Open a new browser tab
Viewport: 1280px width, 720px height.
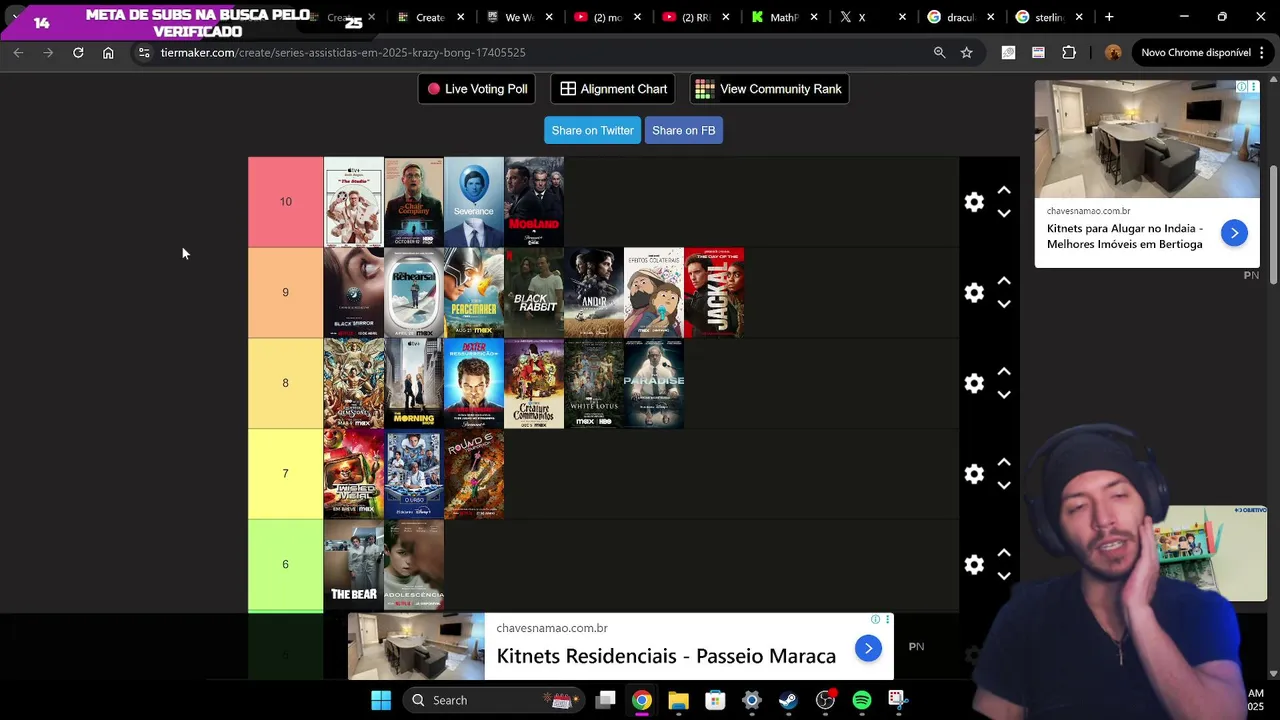tap(1109, 17)
